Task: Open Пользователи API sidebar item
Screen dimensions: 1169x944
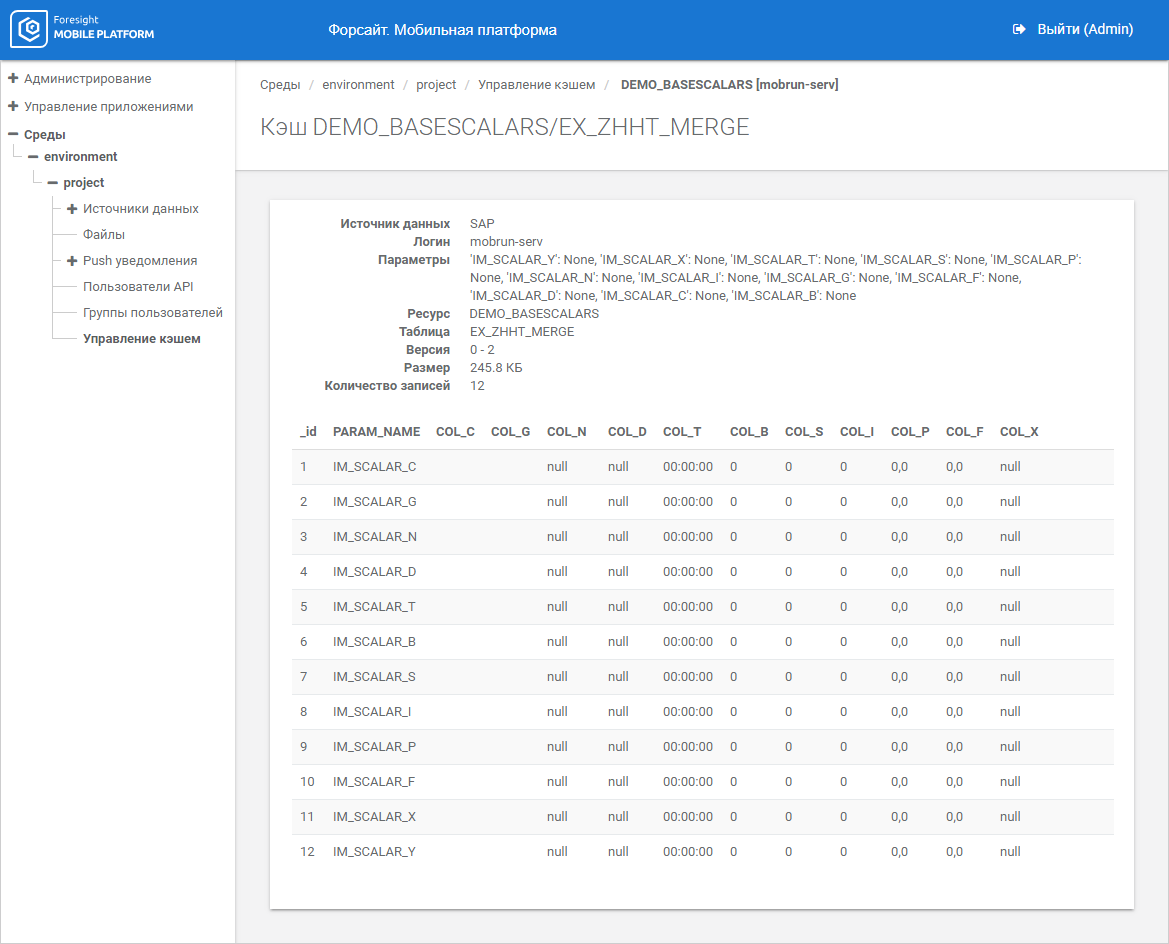Action: tap(138, 287)
